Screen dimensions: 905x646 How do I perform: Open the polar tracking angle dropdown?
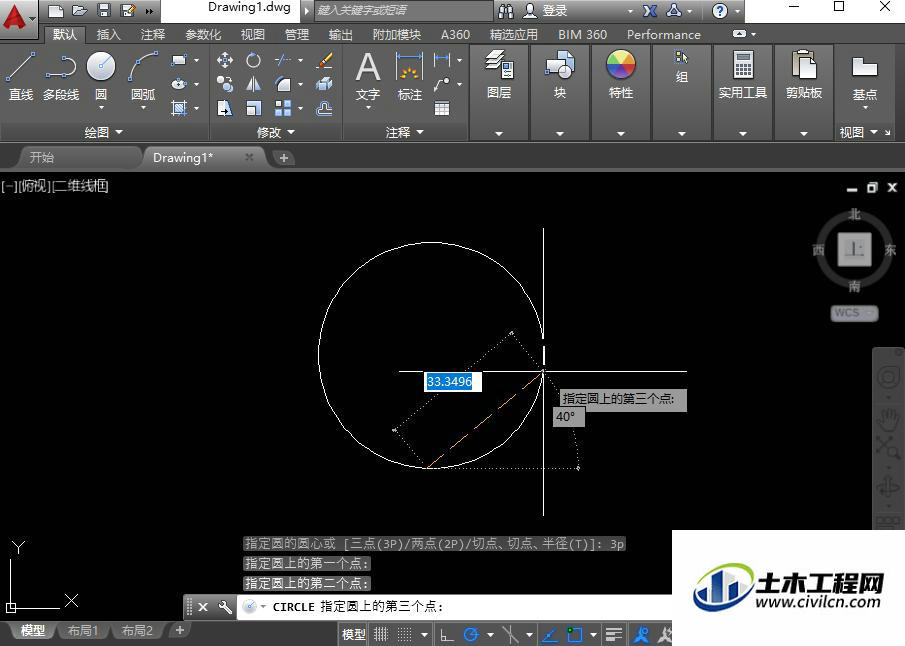pos(490,635)
